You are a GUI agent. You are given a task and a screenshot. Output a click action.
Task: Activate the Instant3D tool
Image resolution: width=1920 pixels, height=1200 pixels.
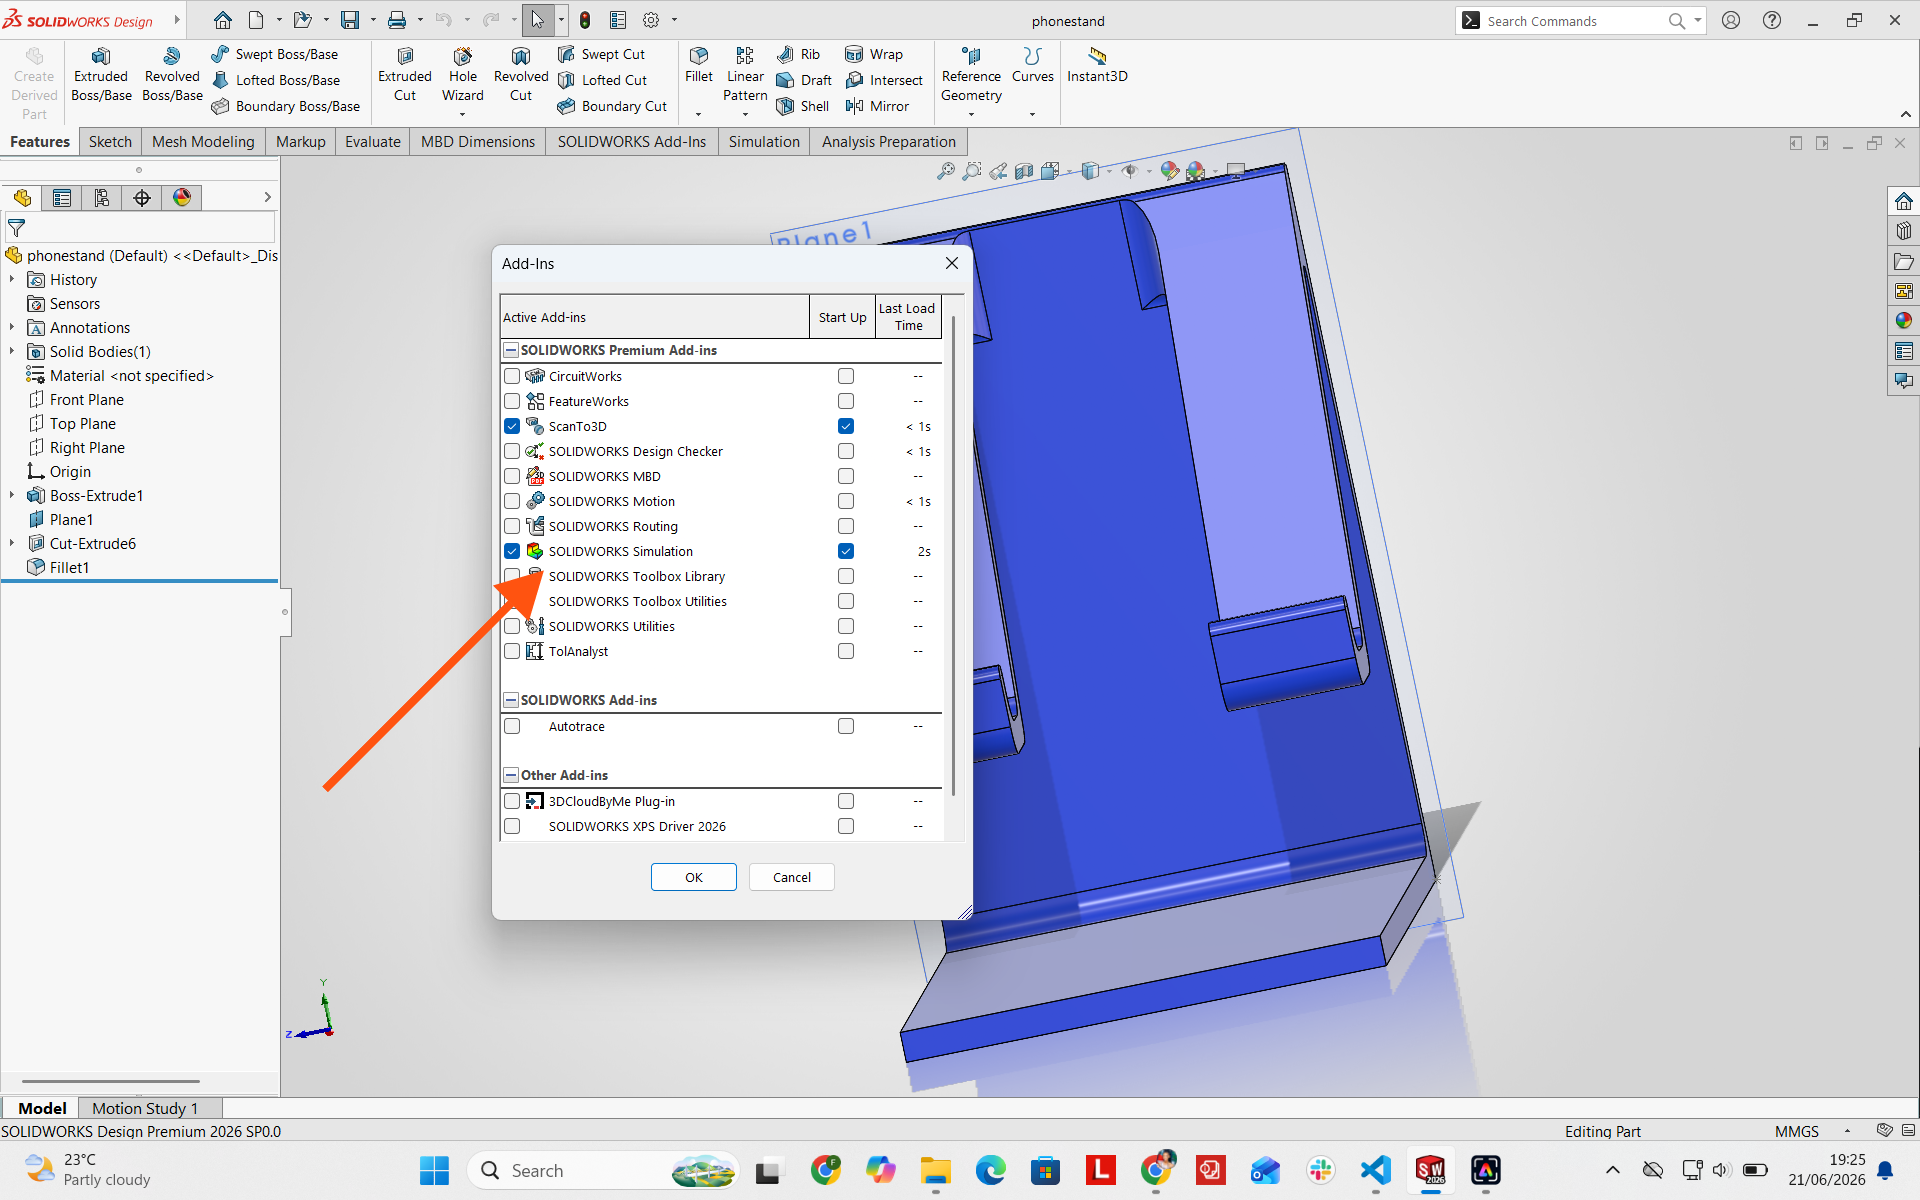1097,66
